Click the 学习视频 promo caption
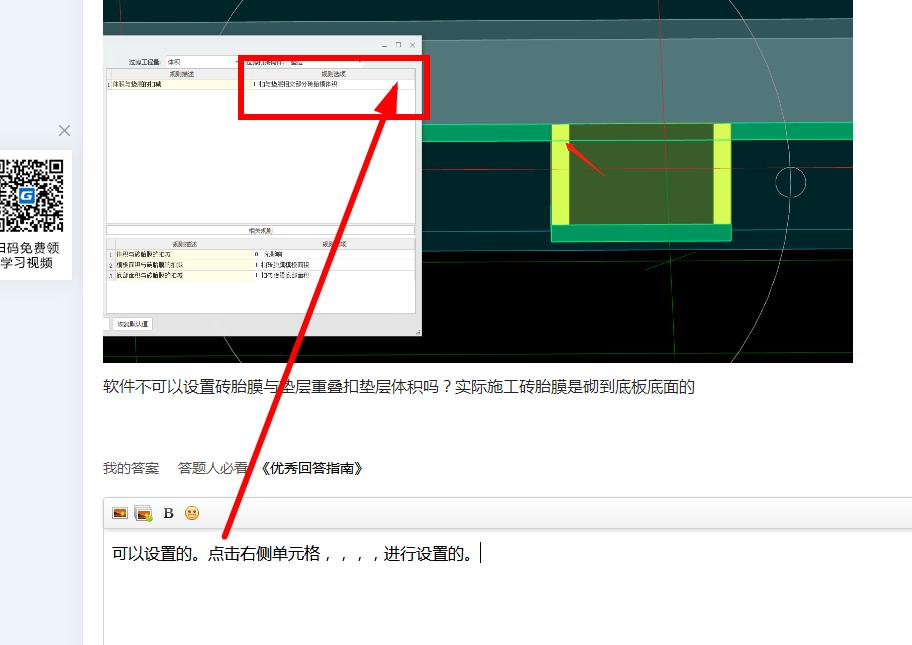The width and height of the screenshot is (912, 645). click(27, 263)
